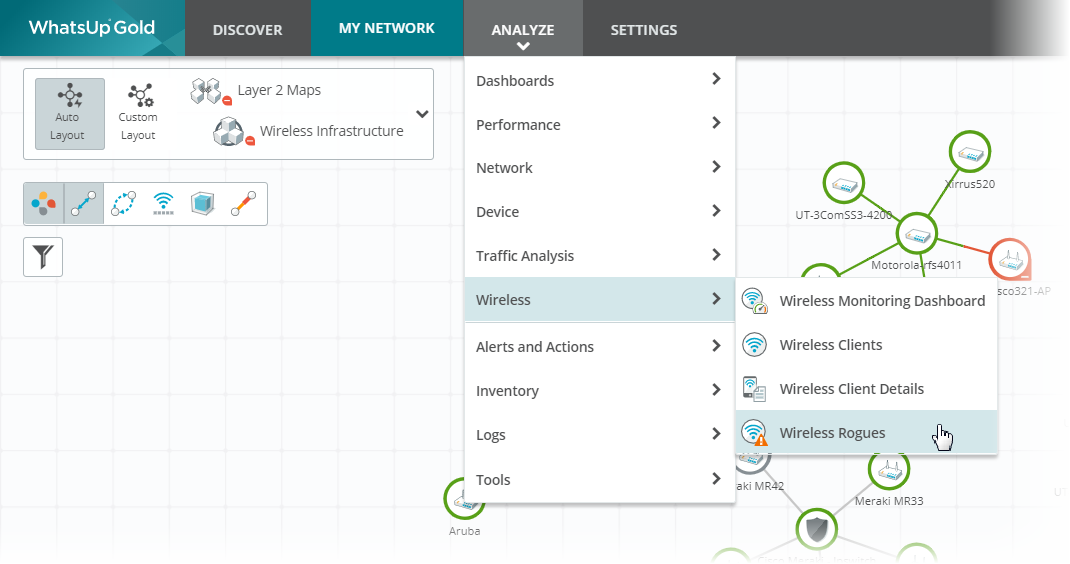This screenshot has width=1070, height=564.
Task: Toggle the dashed circular dependency overlay
Action: [124, 203]
